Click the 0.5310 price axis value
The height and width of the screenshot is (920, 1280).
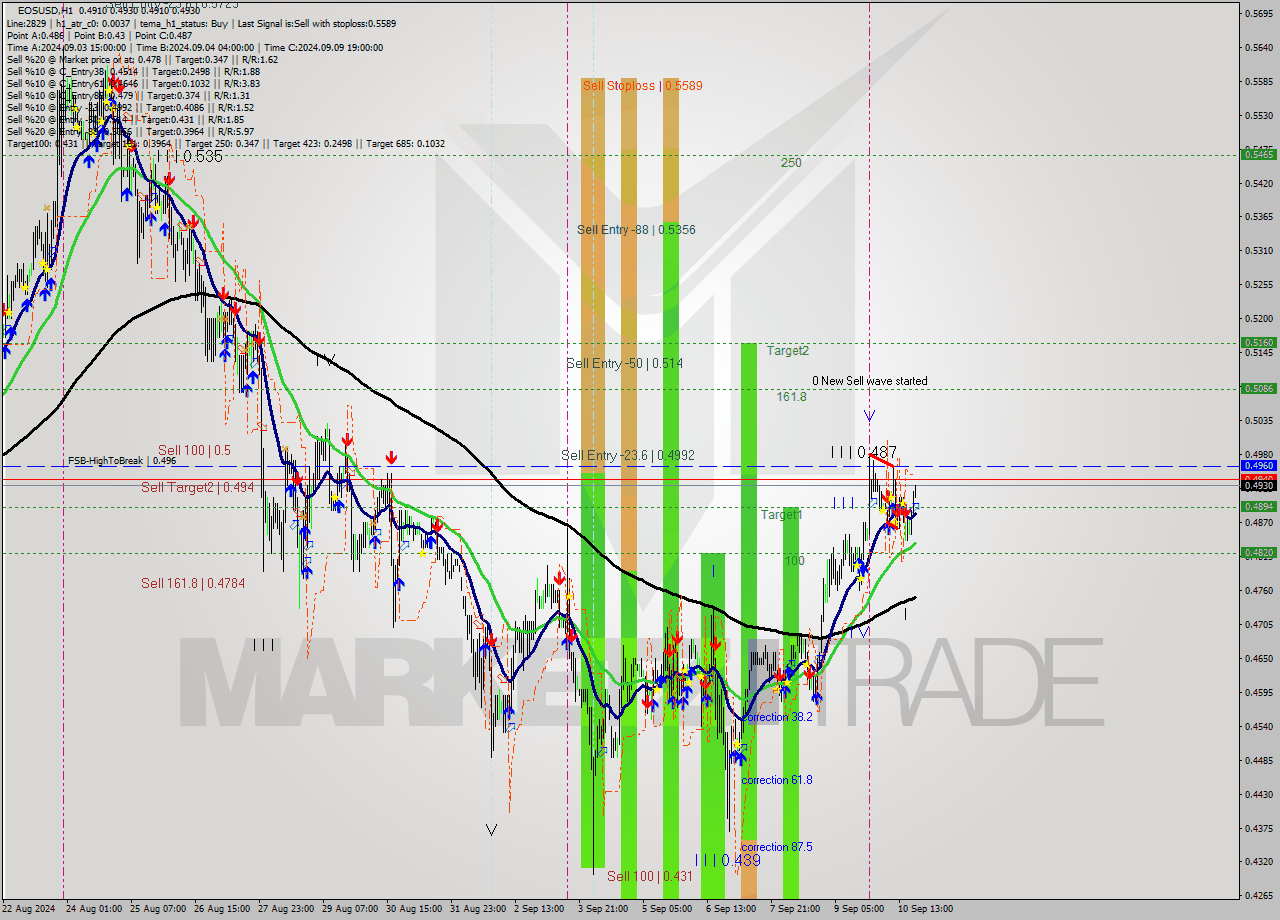tap(1257, 250)
